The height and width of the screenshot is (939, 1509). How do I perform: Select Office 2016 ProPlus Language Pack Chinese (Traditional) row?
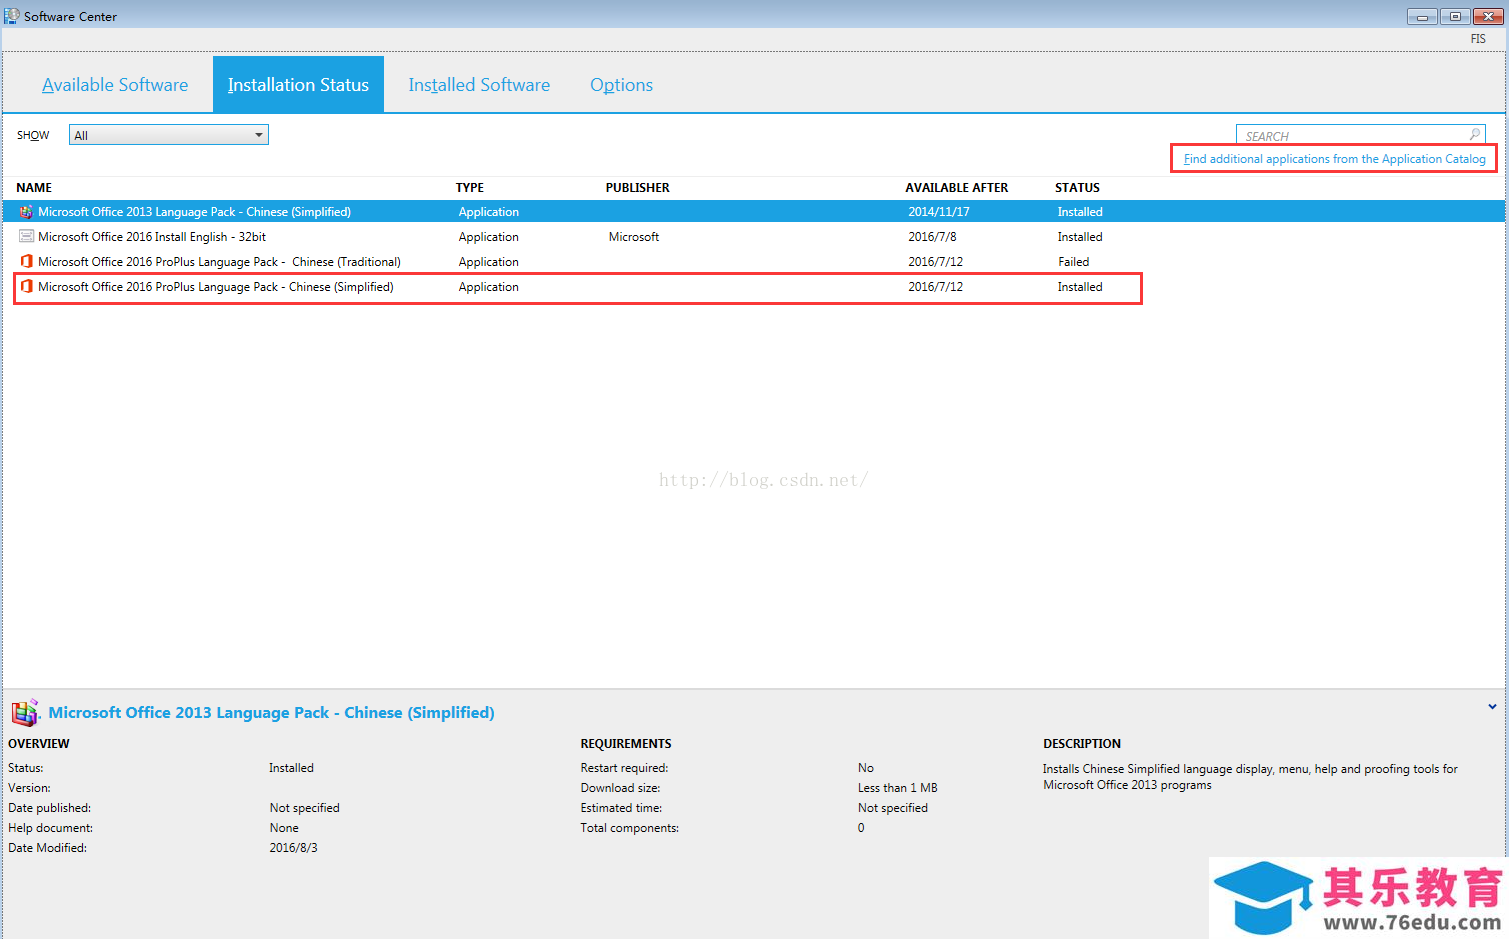pos(753,262)
